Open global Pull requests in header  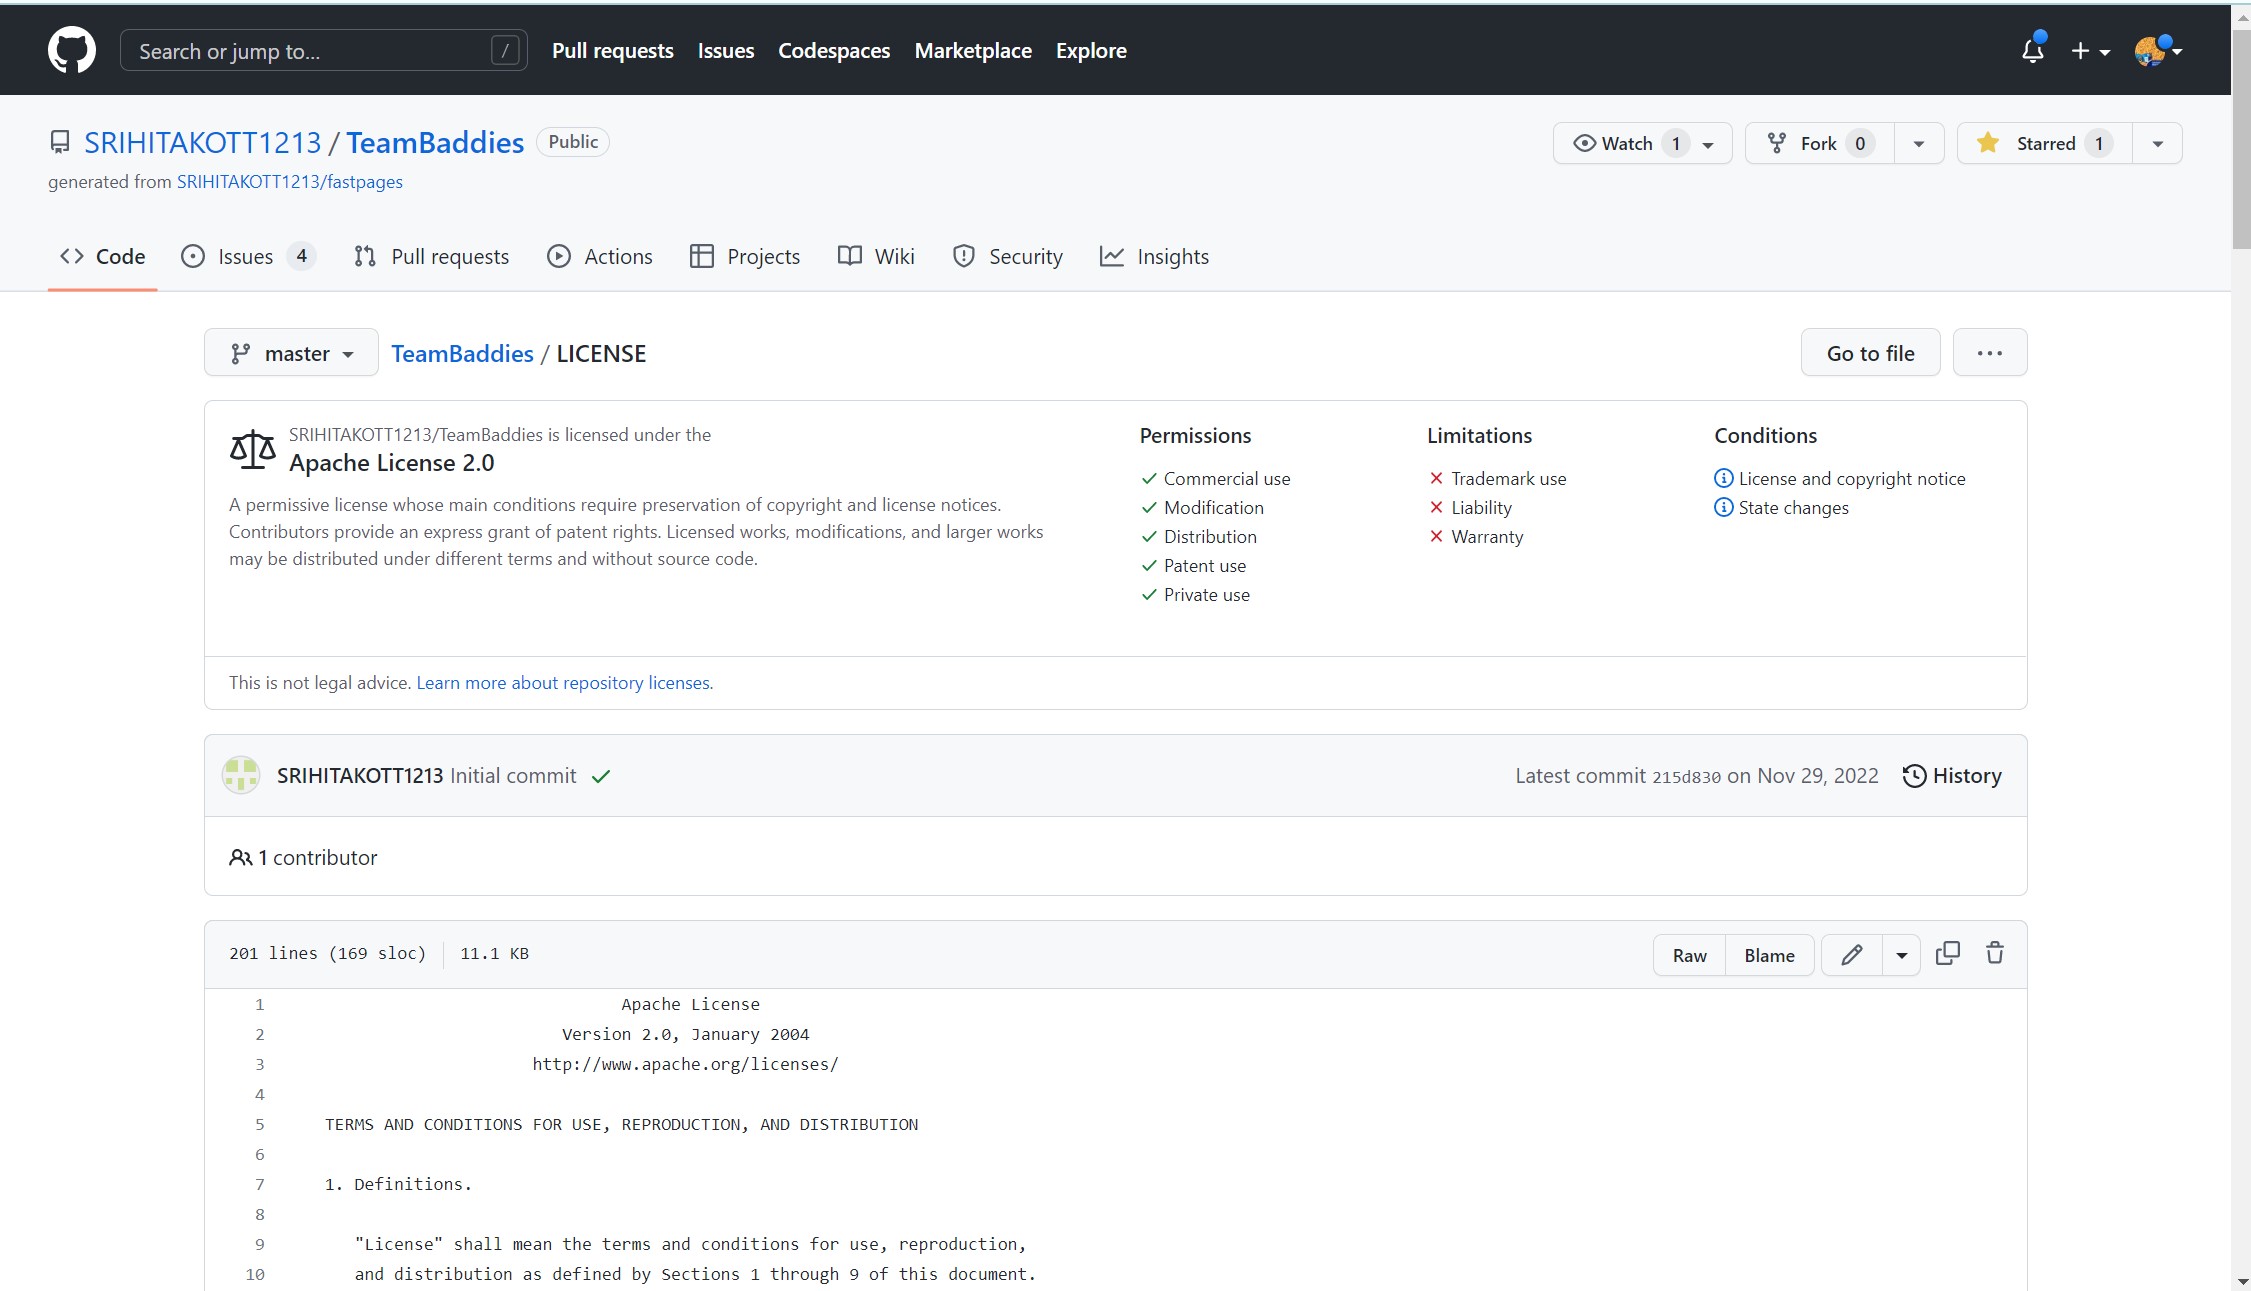click(612, 50)
